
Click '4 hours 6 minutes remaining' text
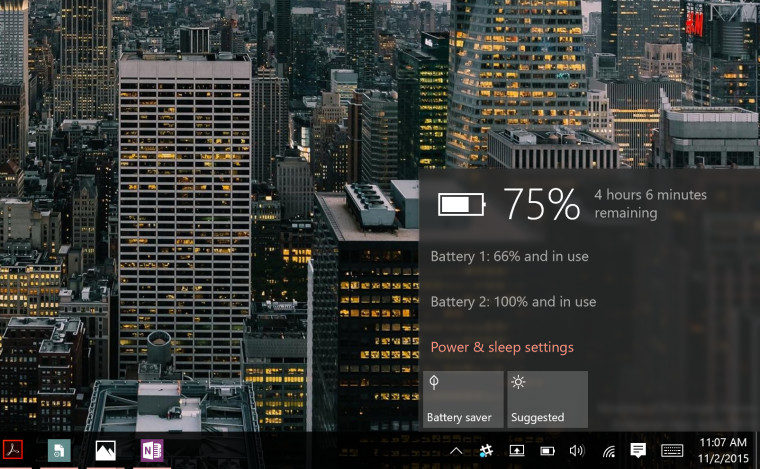[650, 204]
